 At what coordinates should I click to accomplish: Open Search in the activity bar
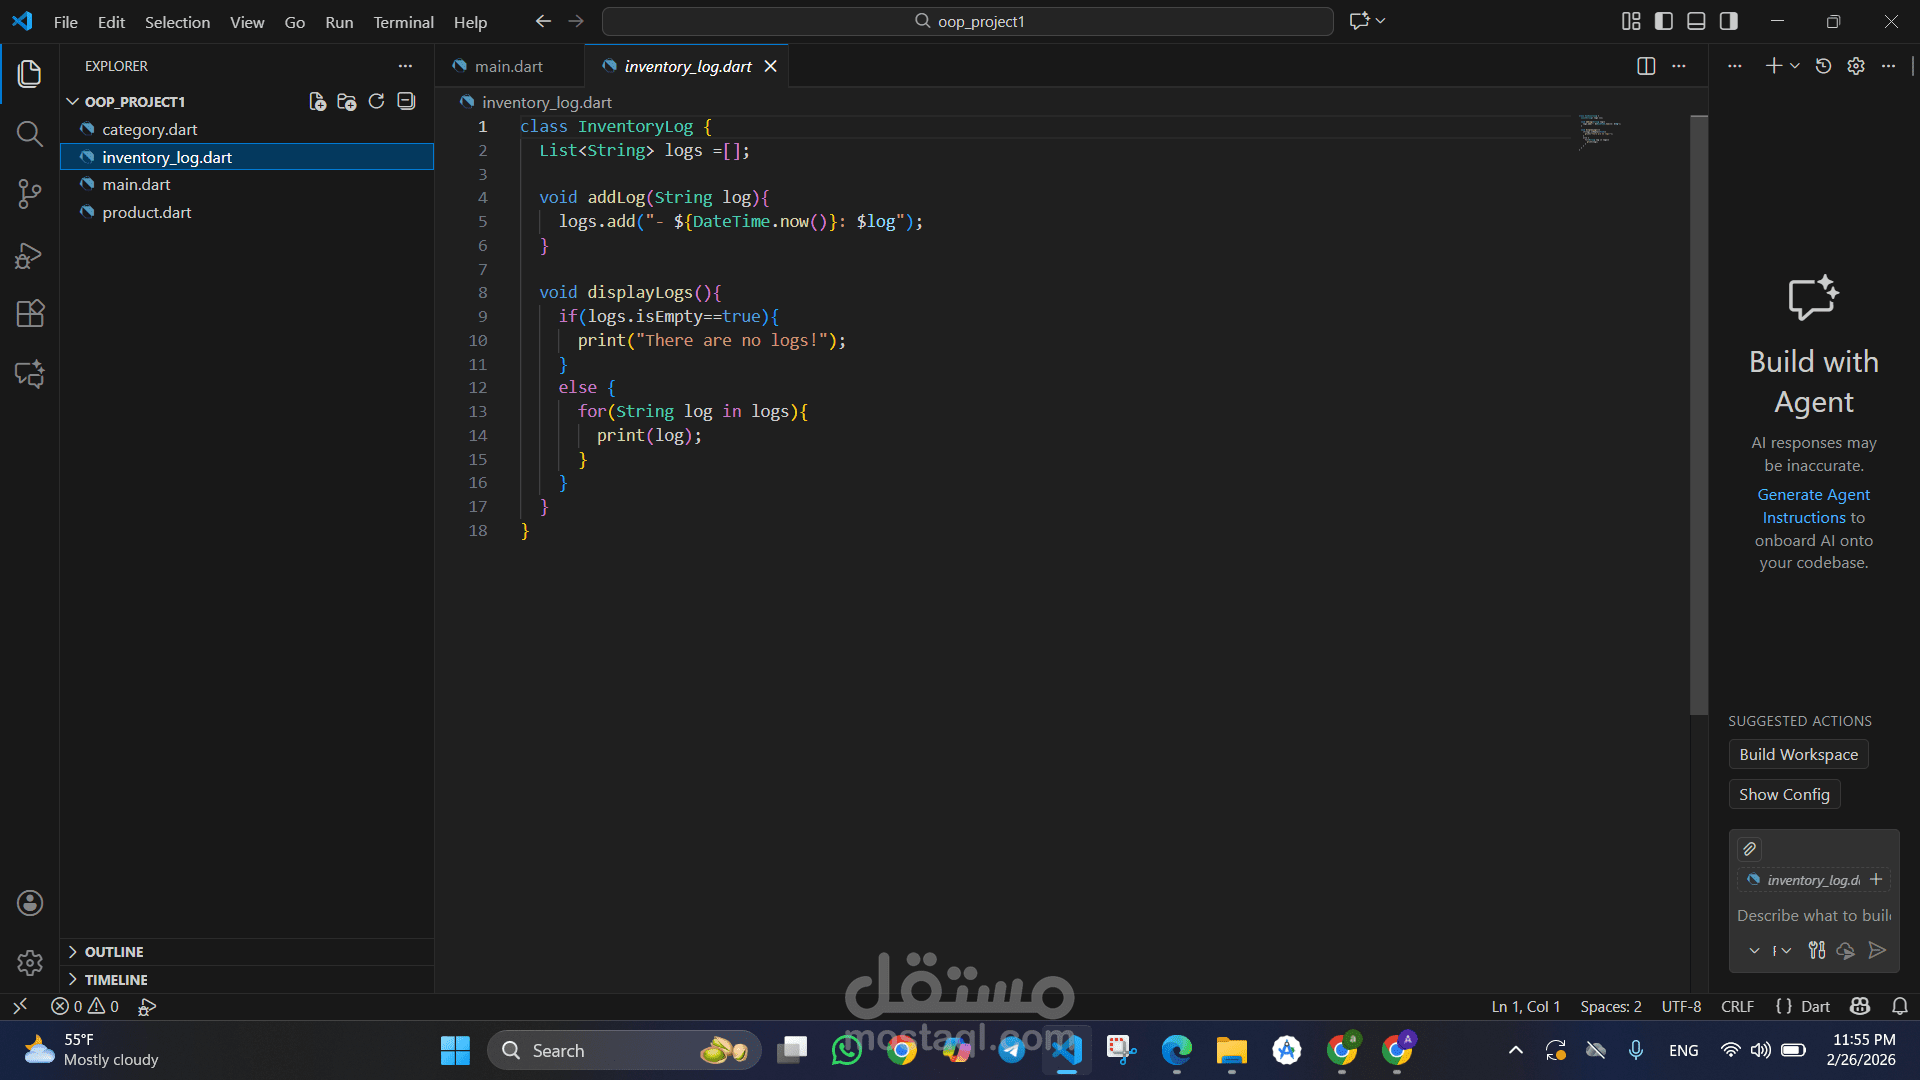click(x=29, y=134)
